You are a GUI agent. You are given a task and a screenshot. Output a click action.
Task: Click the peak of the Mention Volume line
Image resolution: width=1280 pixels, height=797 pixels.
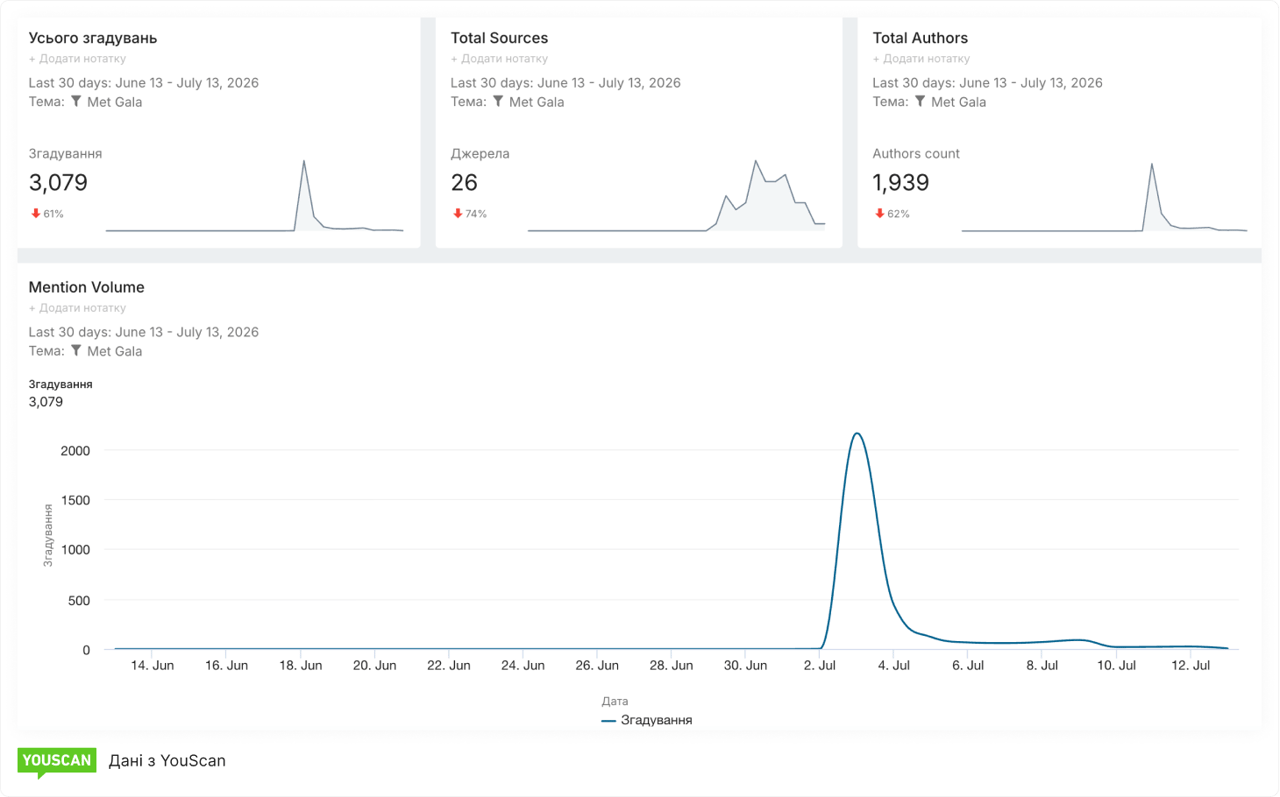[x=857, y=433]
